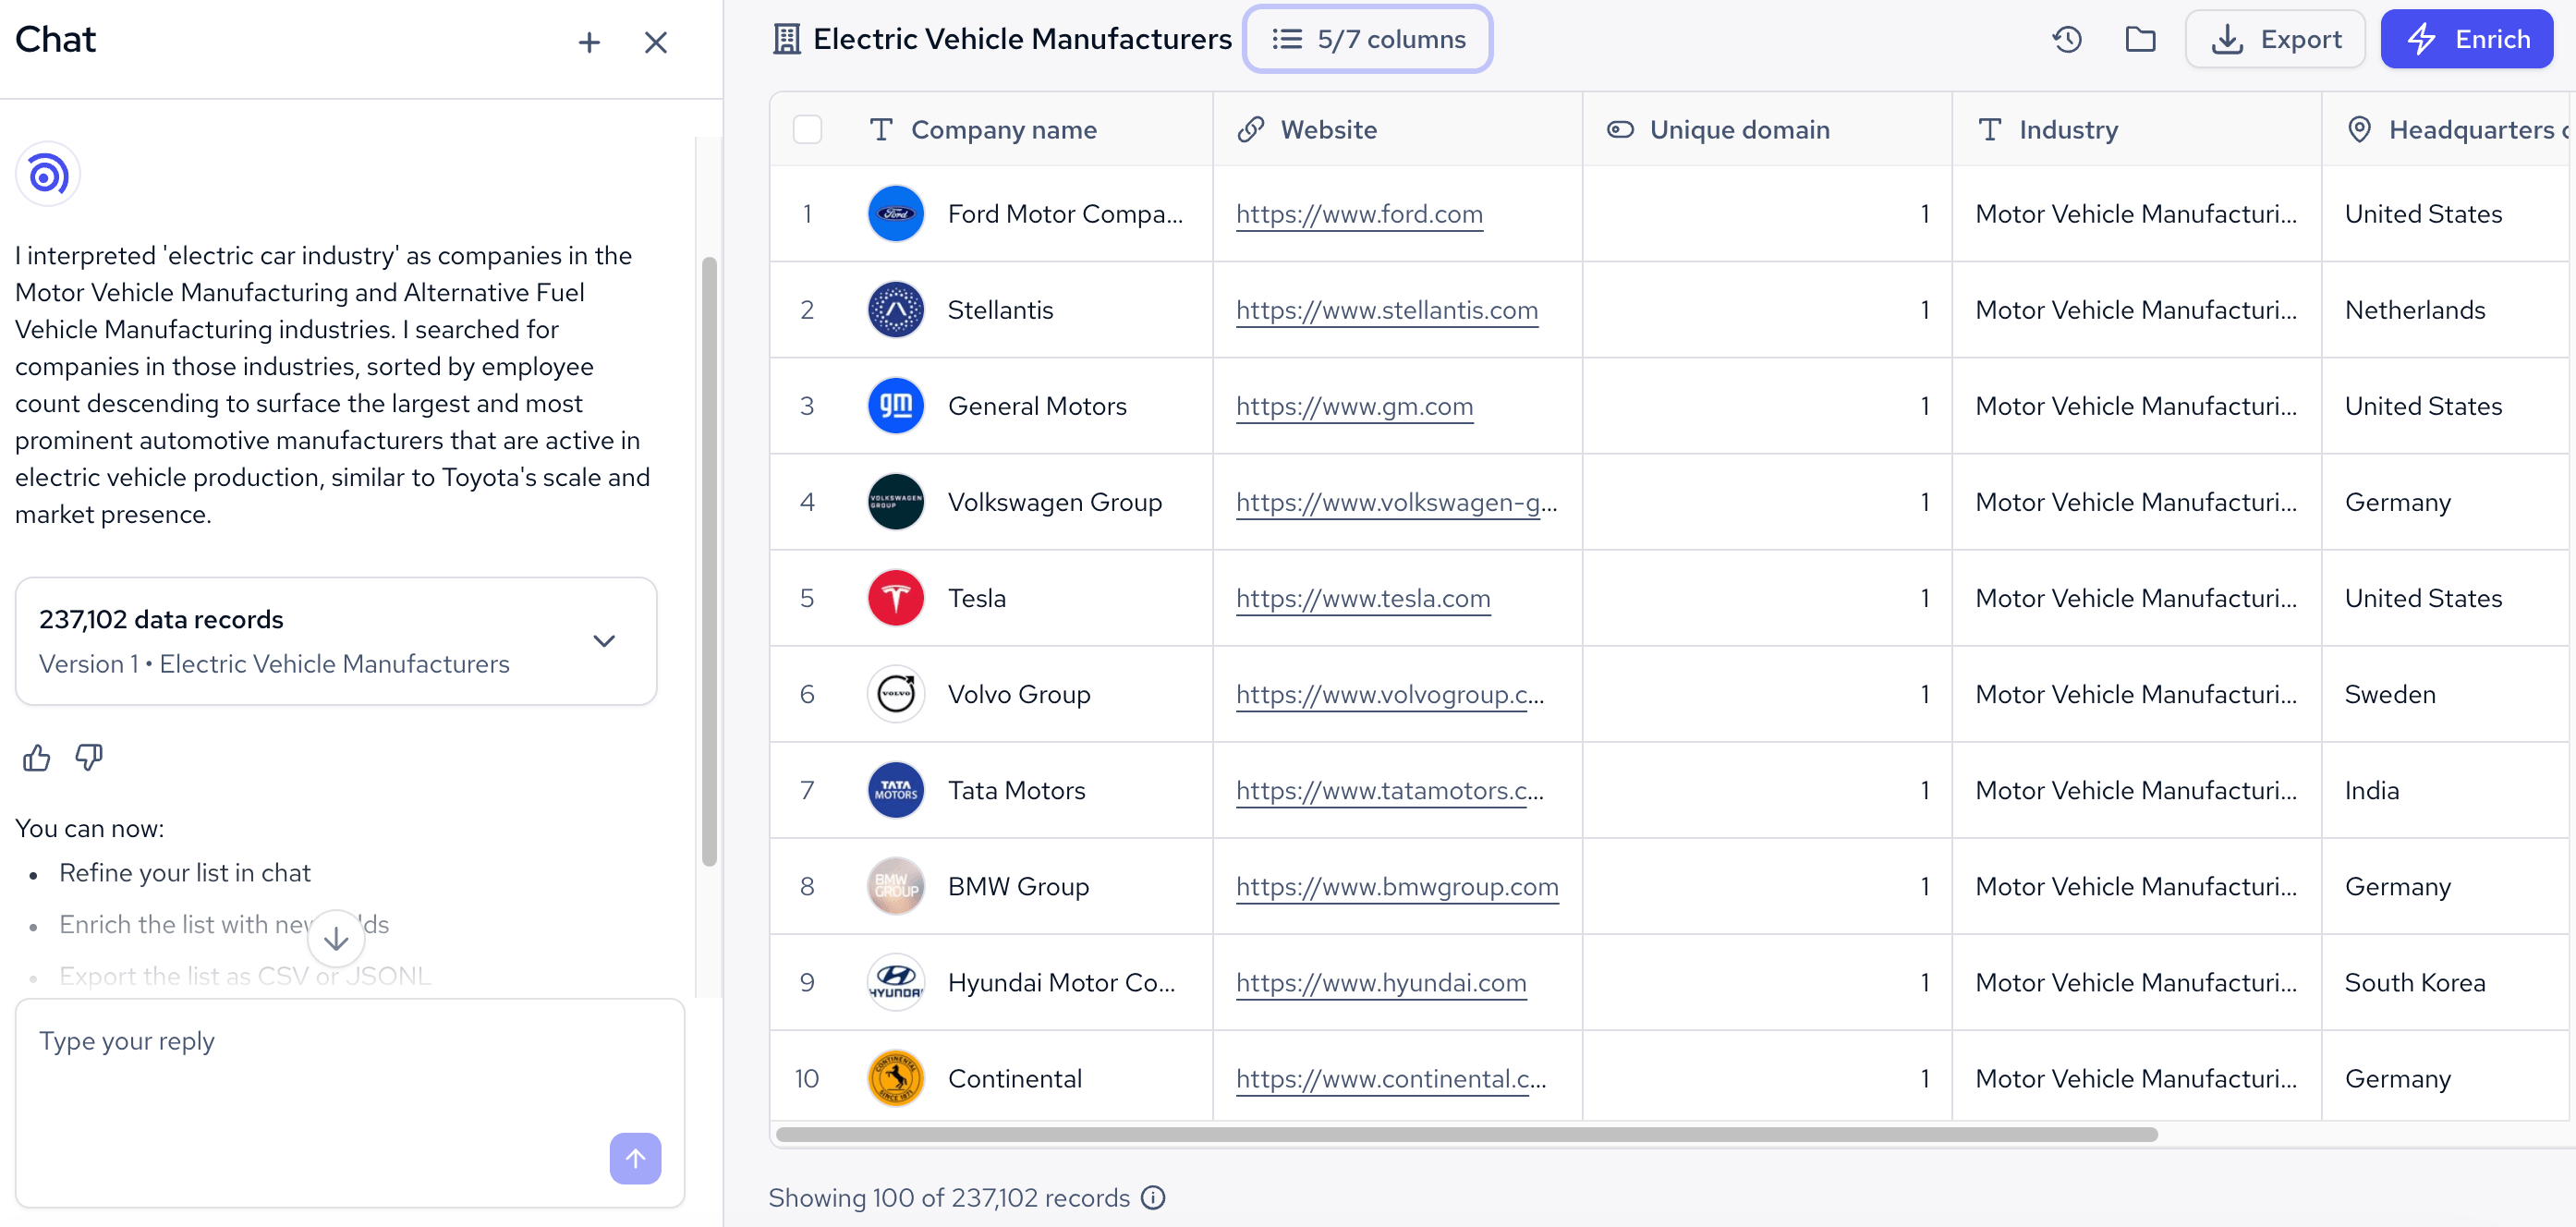Click the Enrich button
The width and height of the screenshot is (2576, 1227).
point(2467,39)
